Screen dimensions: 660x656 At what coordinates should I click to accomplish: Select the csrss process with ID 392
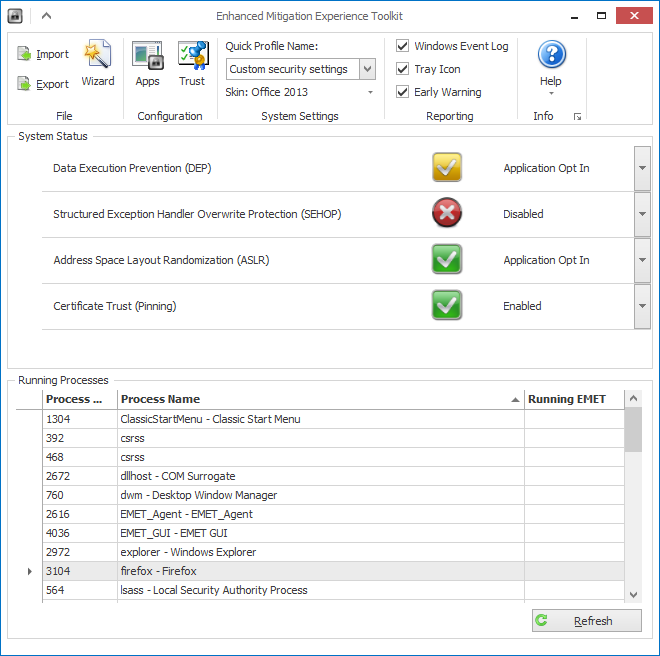(333, 438)
